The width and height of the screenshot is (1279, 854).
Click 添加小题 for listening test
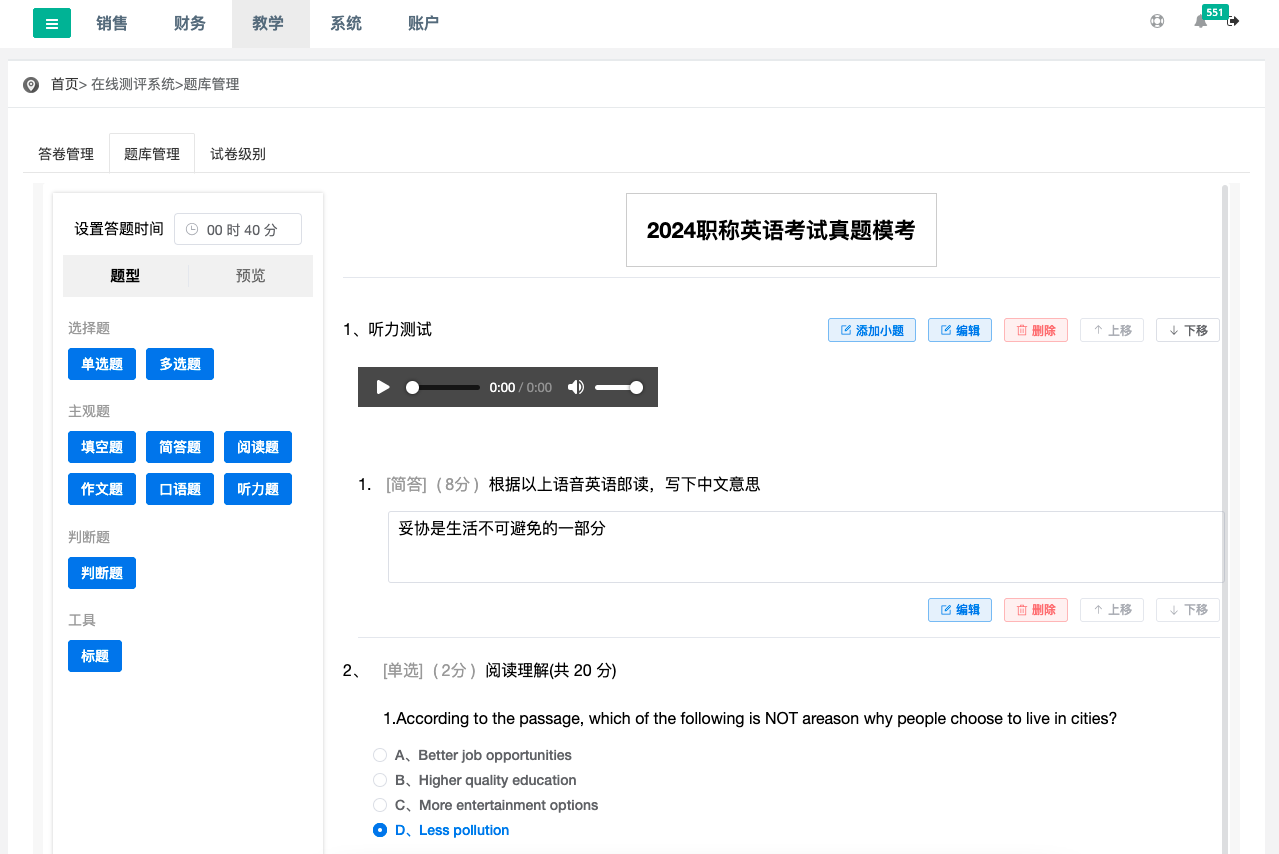click(x=872, y=330)
